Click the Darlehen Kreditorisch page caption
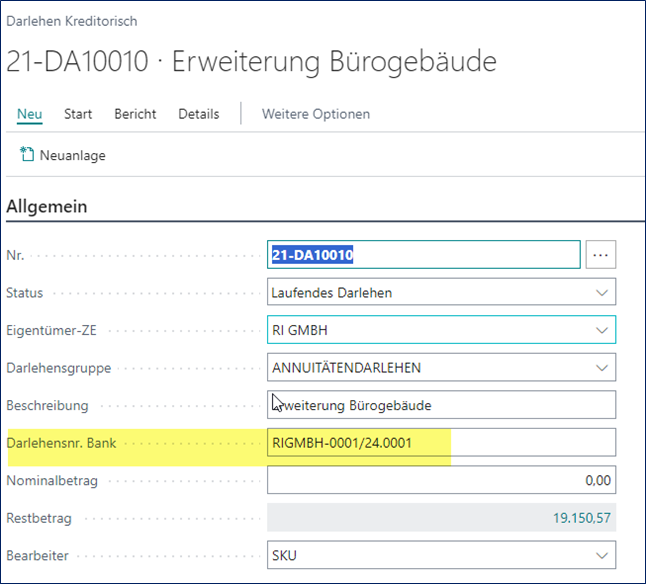The height and width of the screenshot is (584, 646). click(72, 20)
